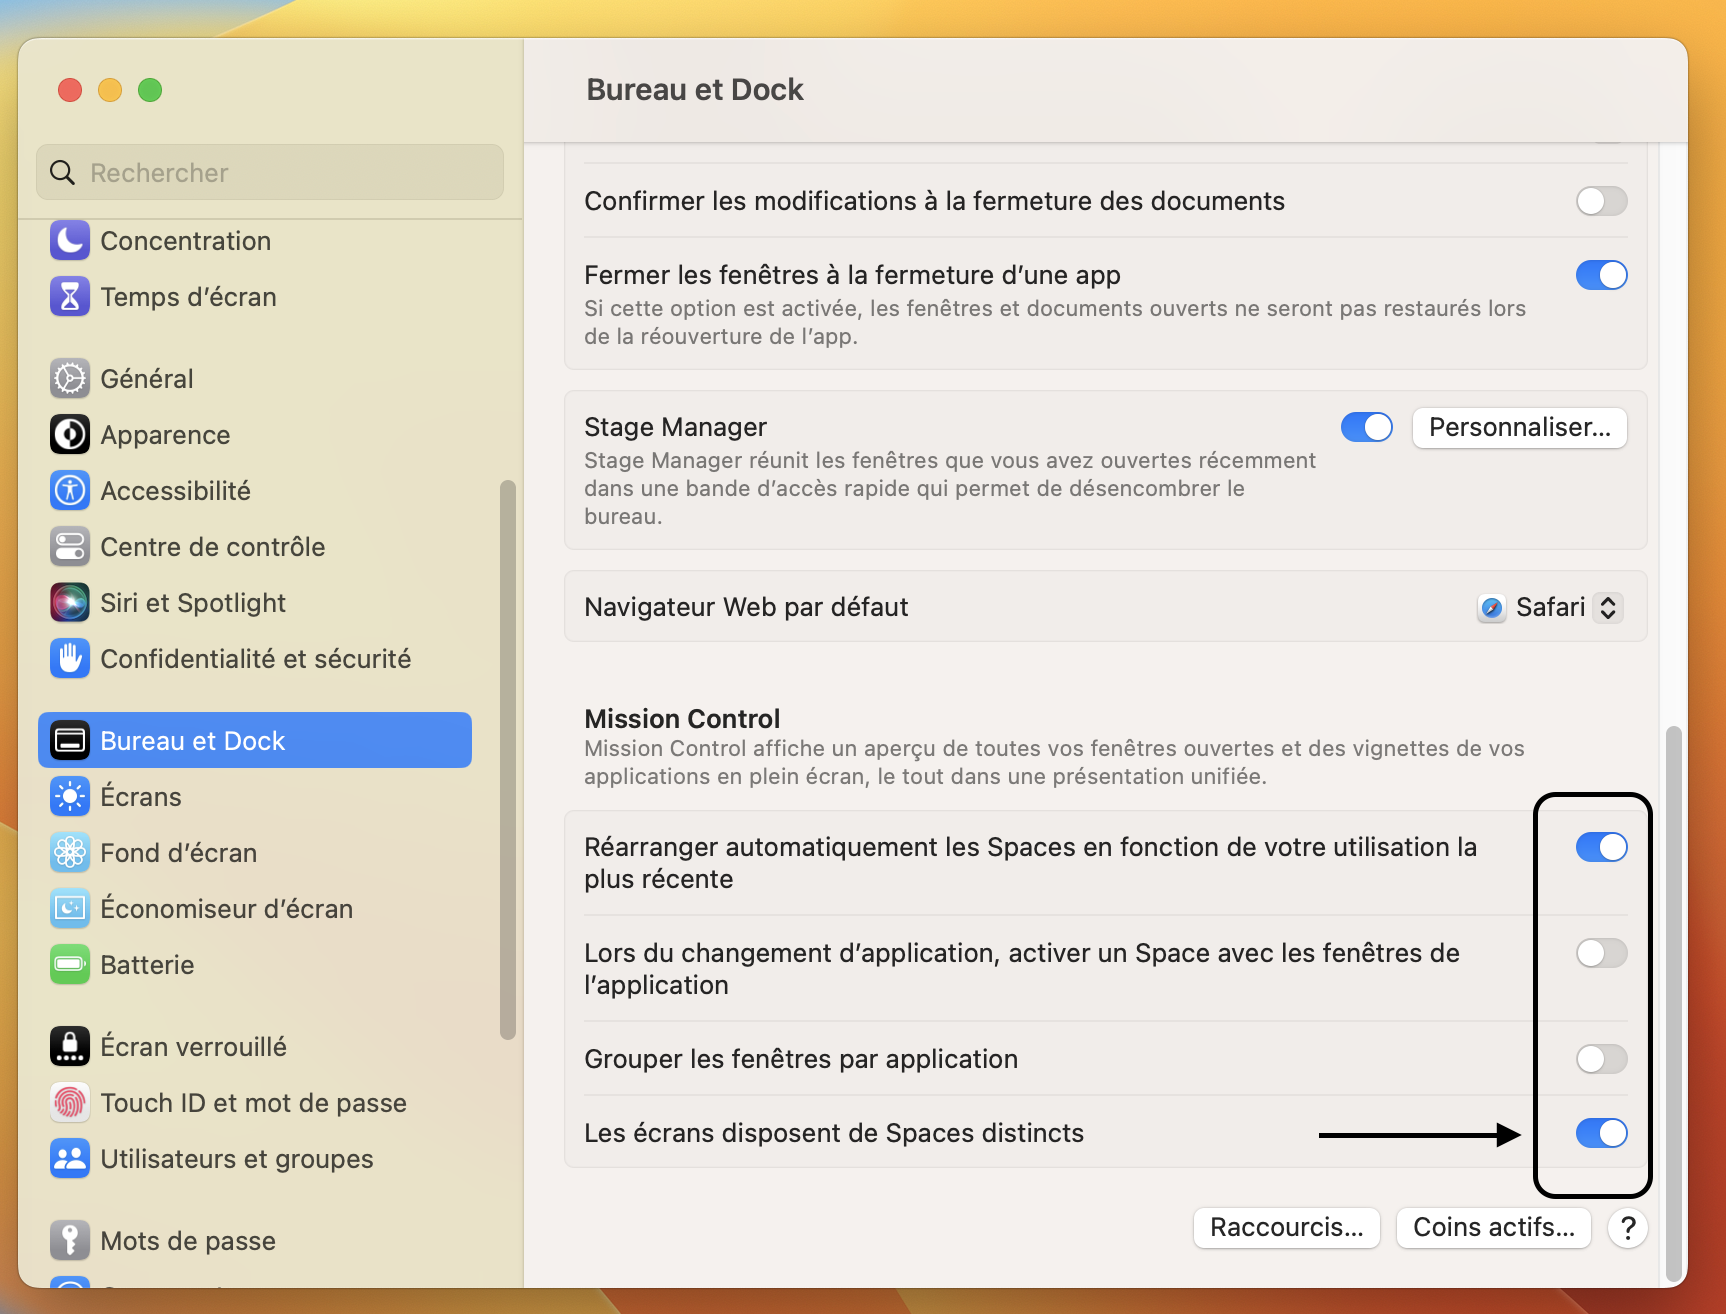This screenshot has height=1314, width=1726.
Task: Click the Temps d'écran hourglass icon
Action: coord(70,297)
